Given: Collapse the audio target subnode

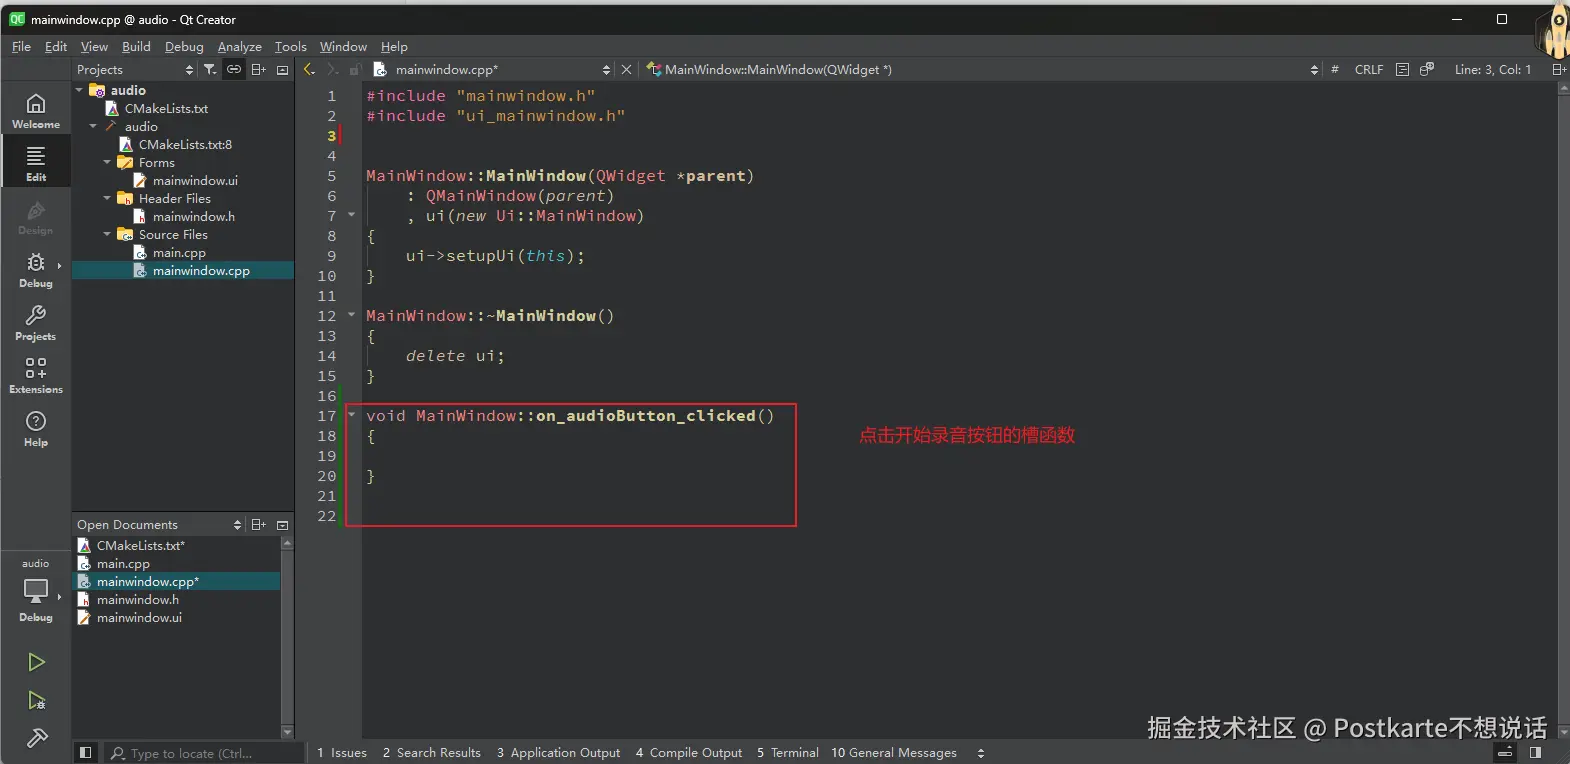Looking at the screenshot, I should pos(93,126).
